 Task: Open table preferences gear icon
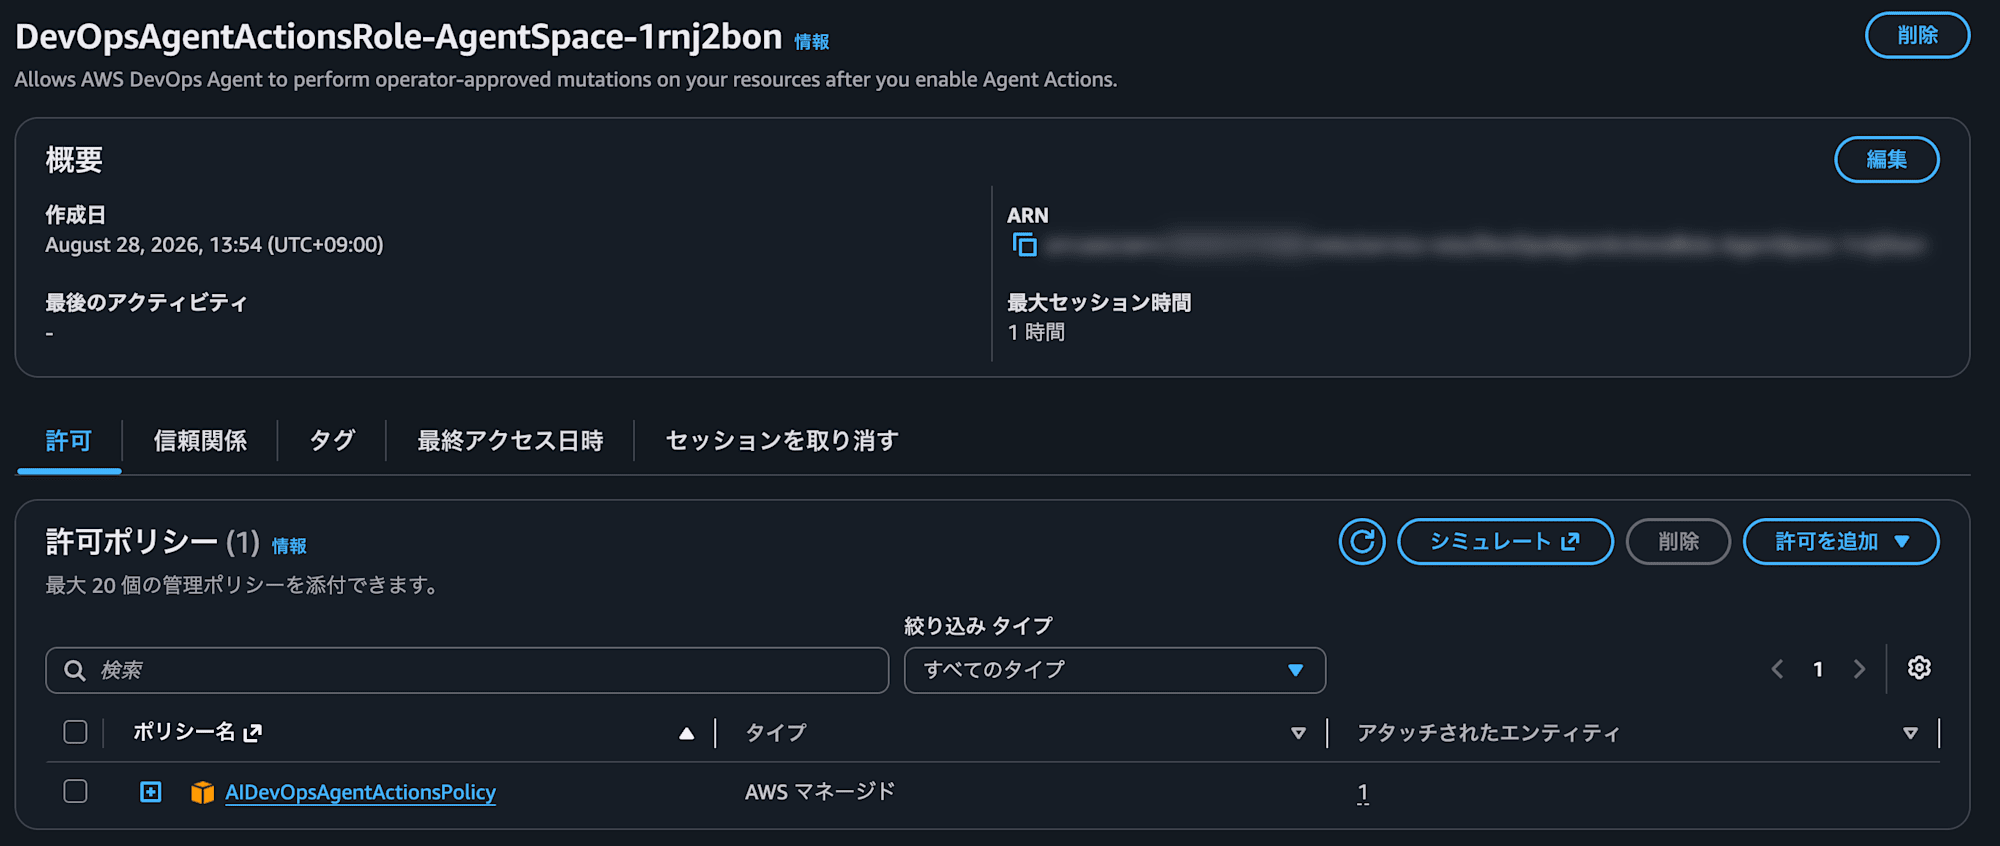tap(1919, 668)
